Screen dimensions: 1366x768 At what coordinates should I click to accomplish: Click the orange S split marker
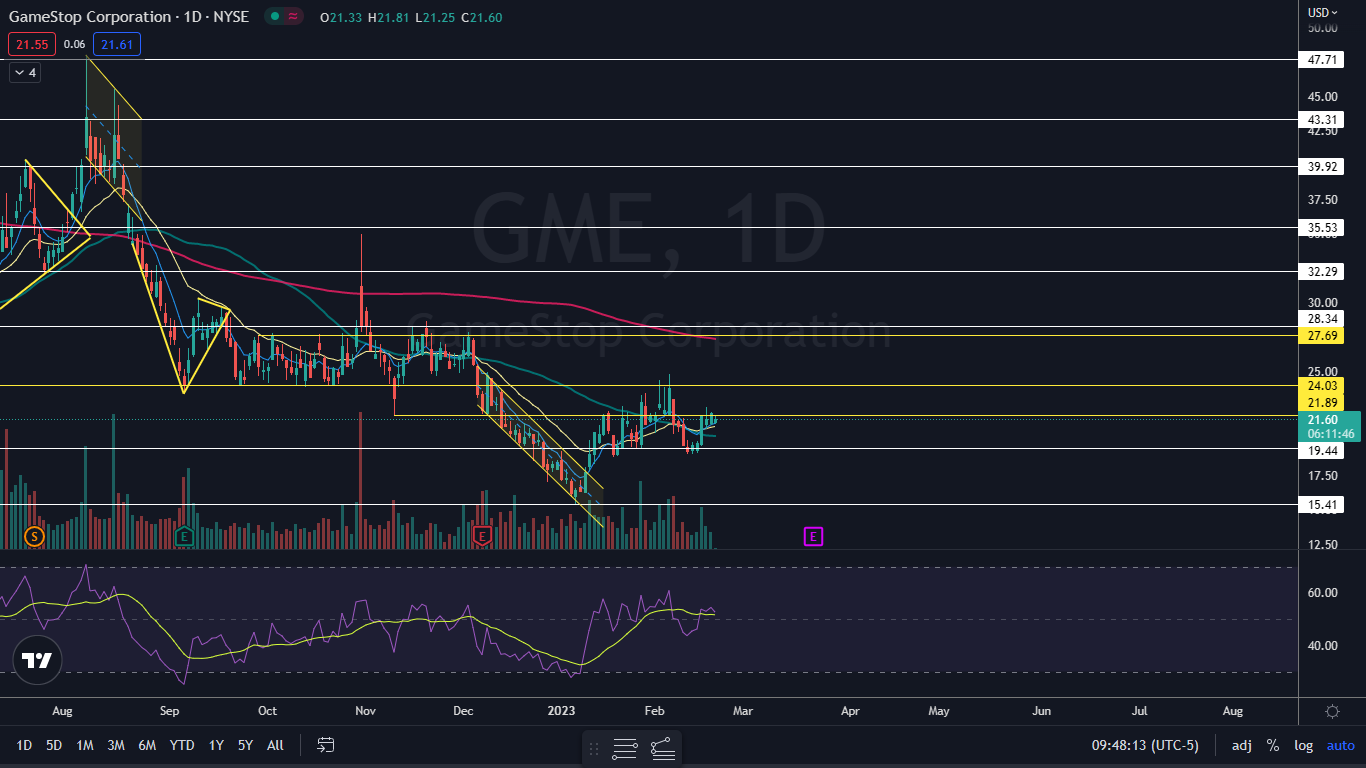click(35, 537)
